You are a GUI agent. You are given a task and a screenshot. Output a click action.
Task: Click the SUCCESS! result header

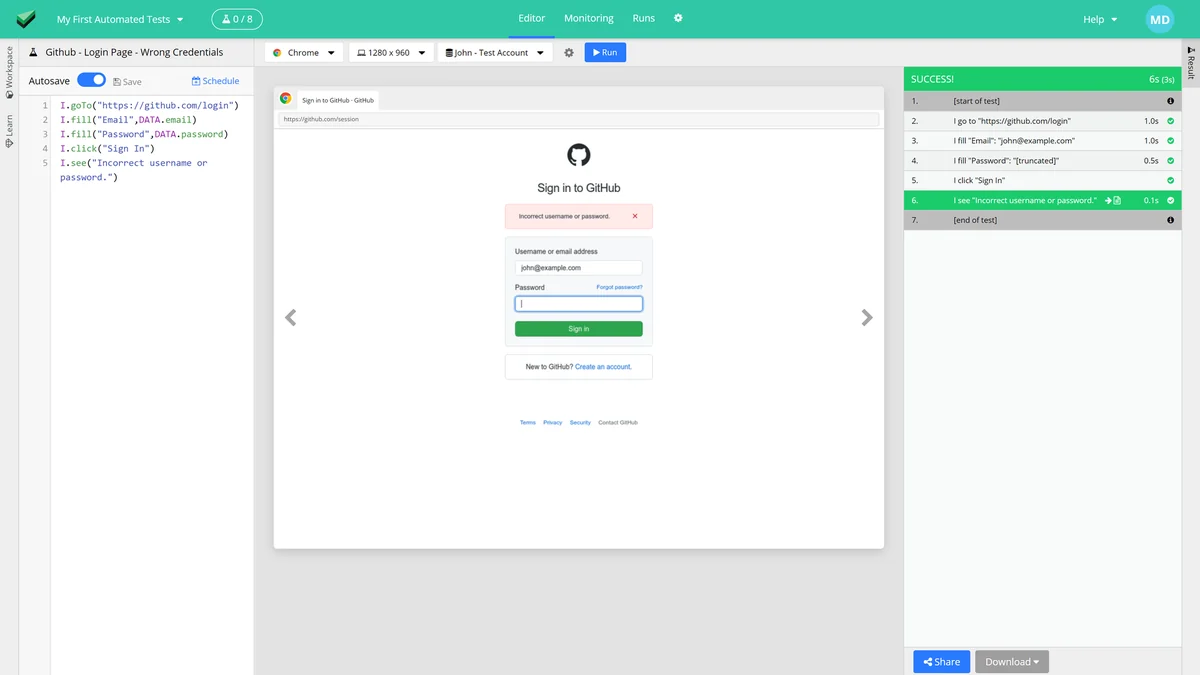1042,78
